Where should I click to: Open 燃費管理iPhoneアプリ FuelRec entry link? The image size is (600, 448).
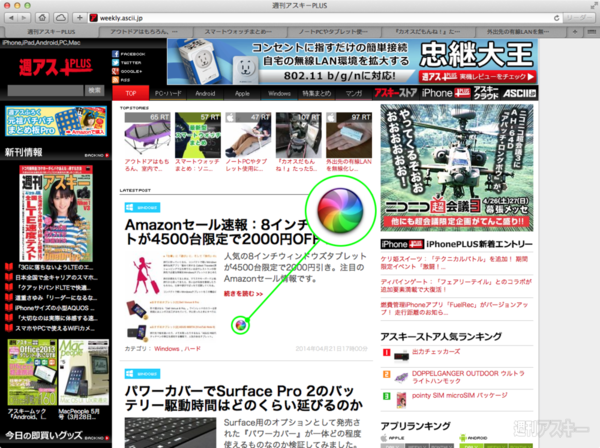pos(454,308)
